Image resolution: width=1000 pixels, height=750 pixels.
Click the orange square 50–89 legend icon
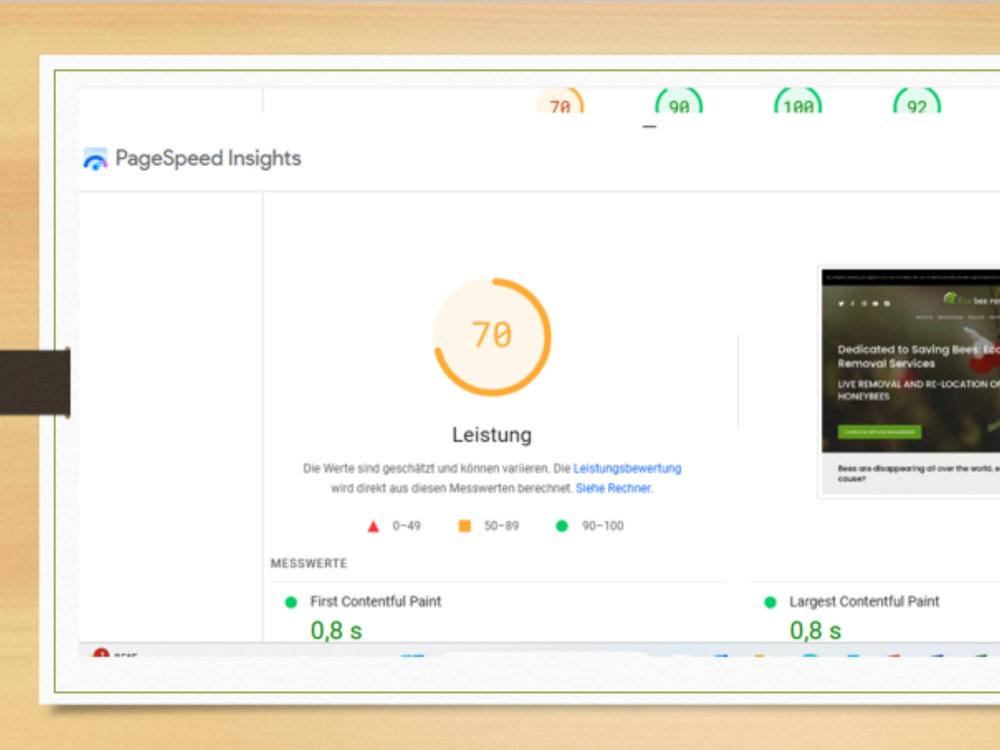coord(465,526)
